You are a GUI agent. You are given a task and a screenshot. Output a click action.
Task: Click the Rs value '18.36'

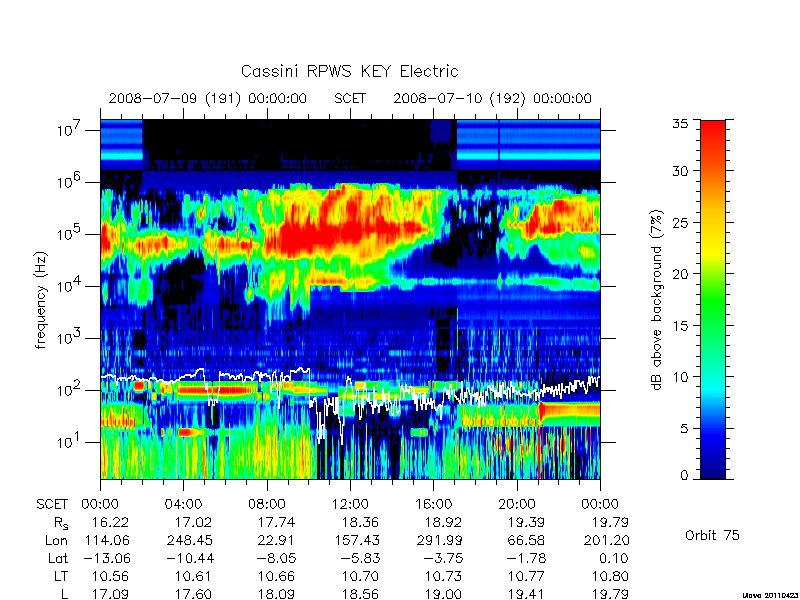[x=359, y=522]
